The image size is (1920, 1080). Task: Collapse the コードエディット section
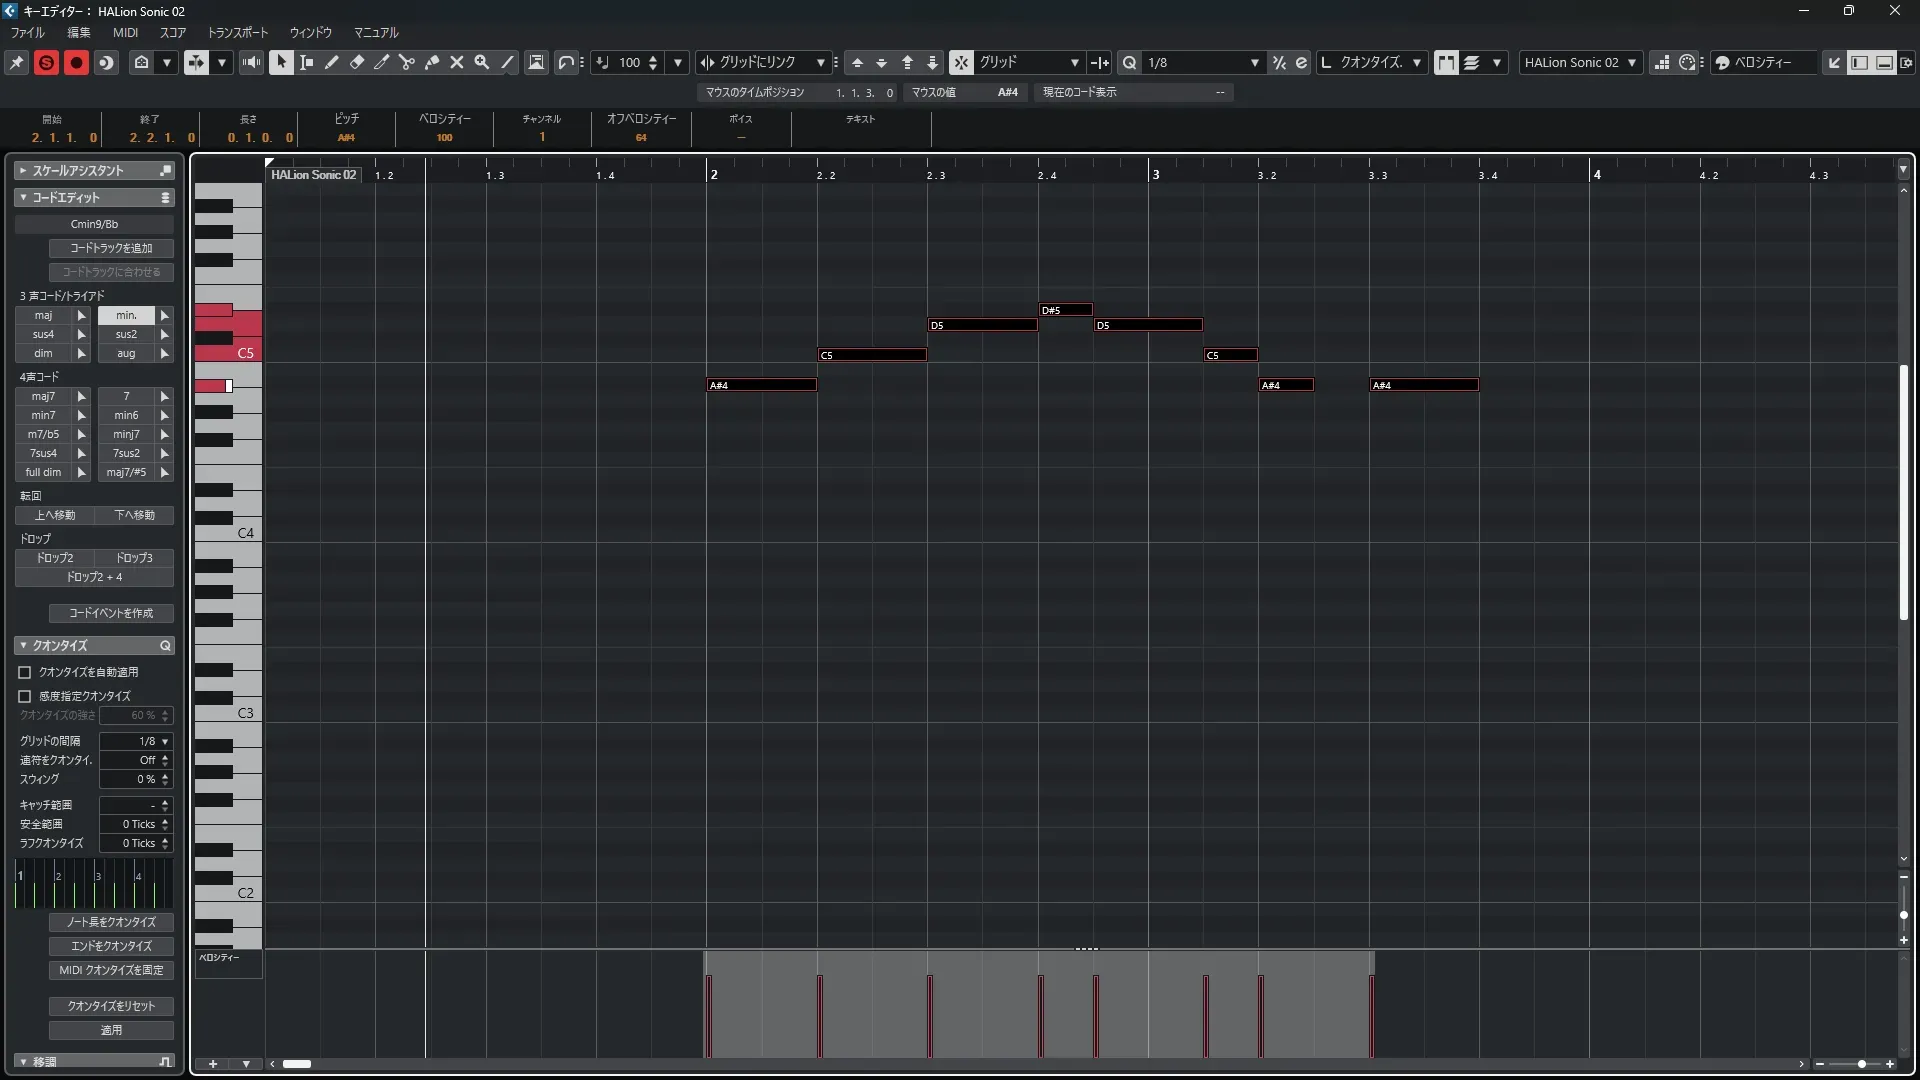tap(23, 197)
